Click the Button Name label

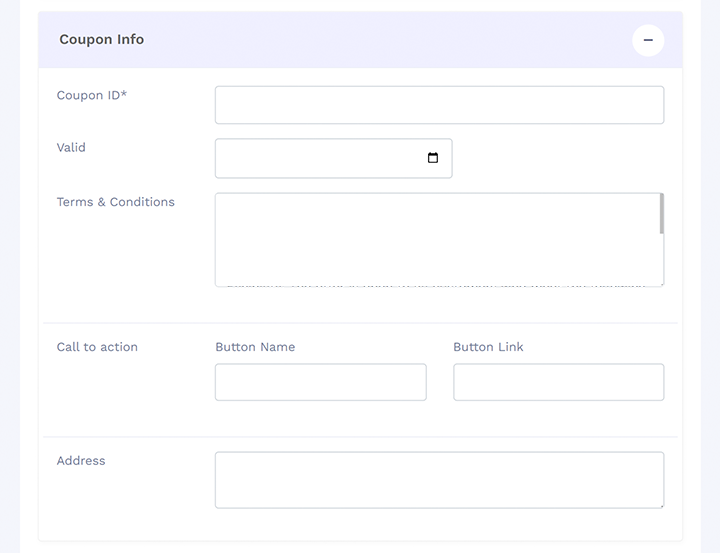255,347
